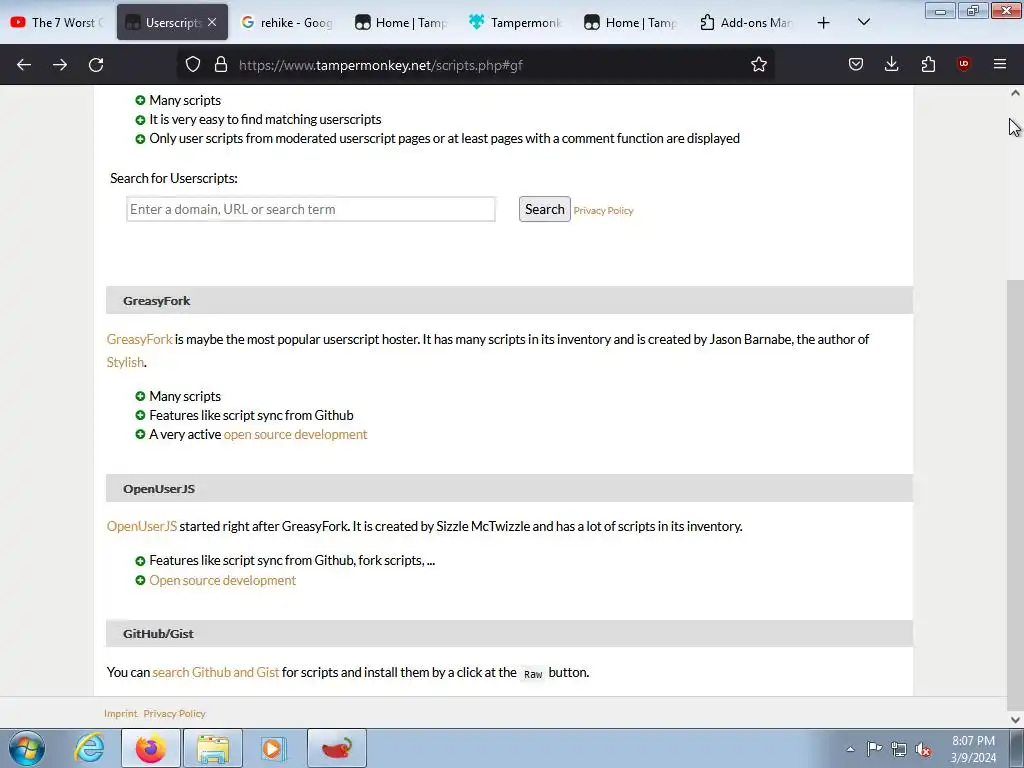Open the clock showing 8:07 PM

coord(973,749)
